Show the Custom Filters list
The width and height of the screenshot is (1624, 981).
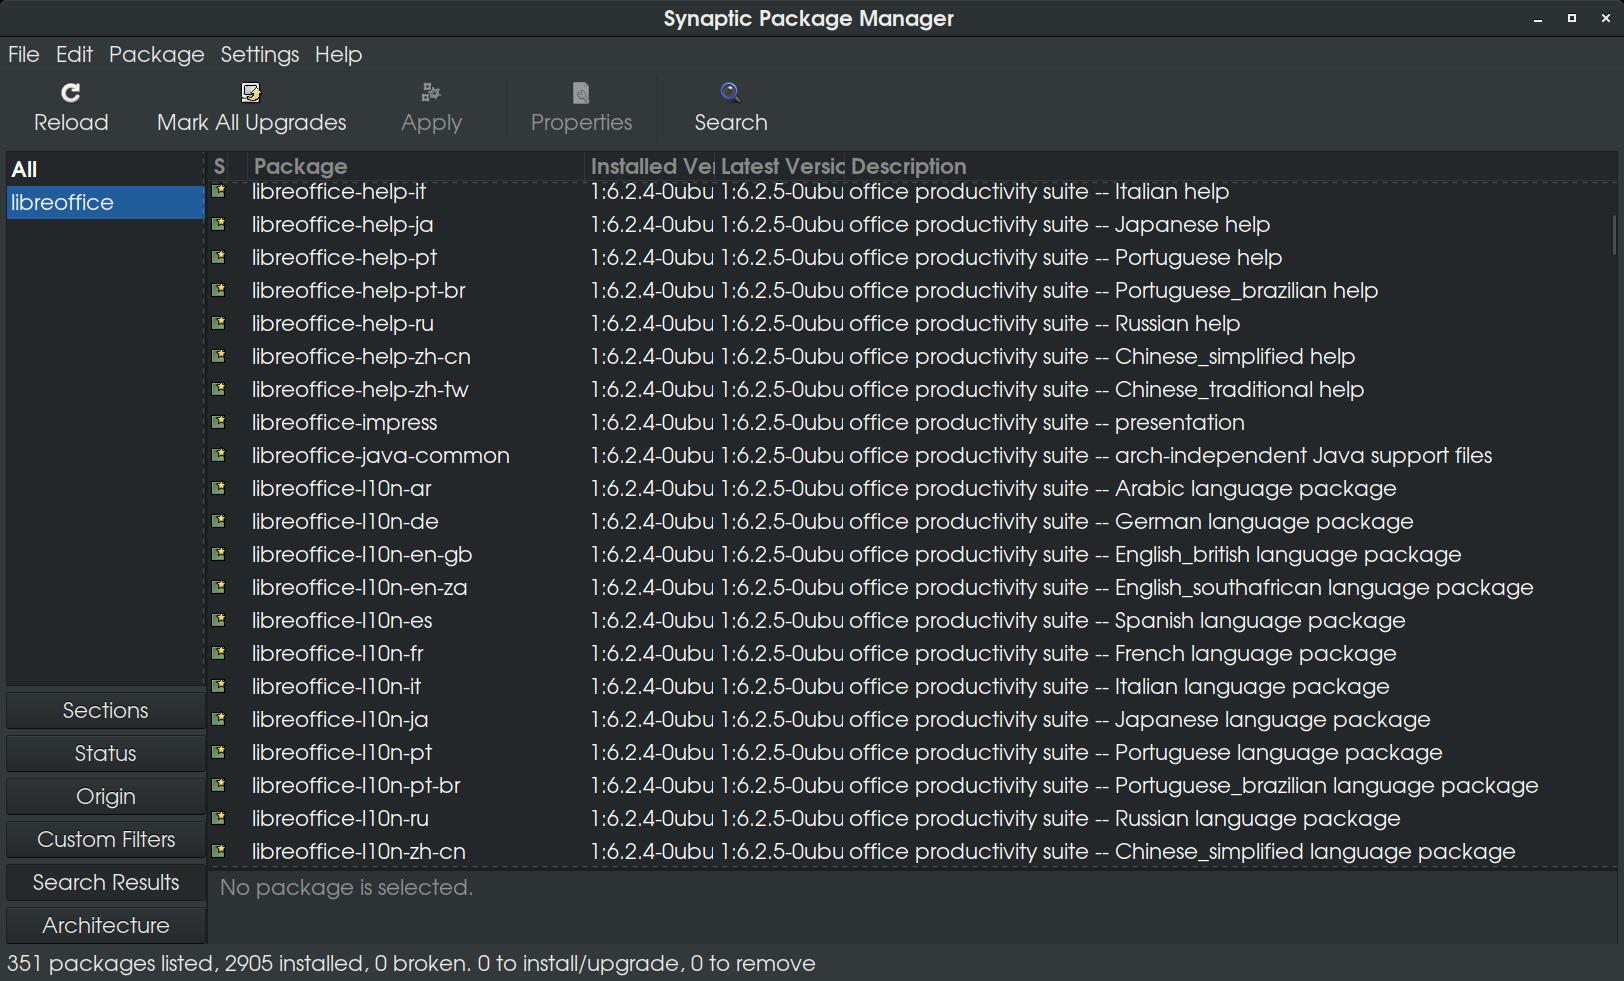pyautogui.click(x=105, y=839)
